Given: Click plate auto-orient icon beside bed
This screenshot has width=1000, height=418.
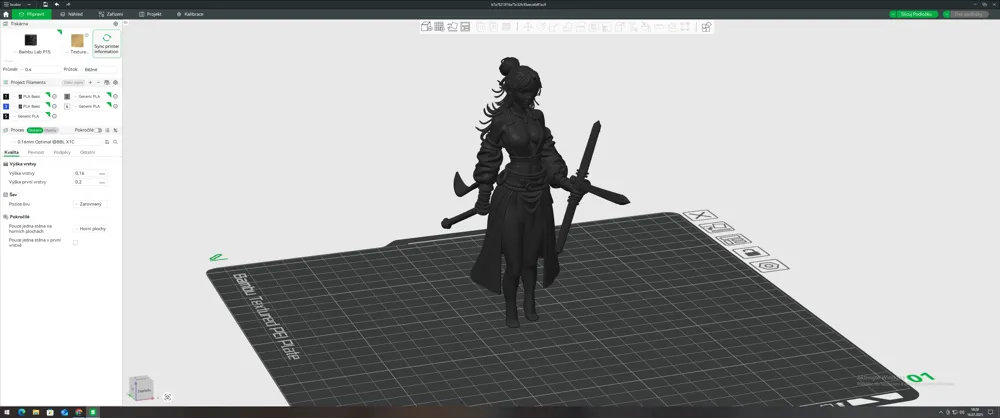Looking at the screenshot, I should [x=716, y=228].
